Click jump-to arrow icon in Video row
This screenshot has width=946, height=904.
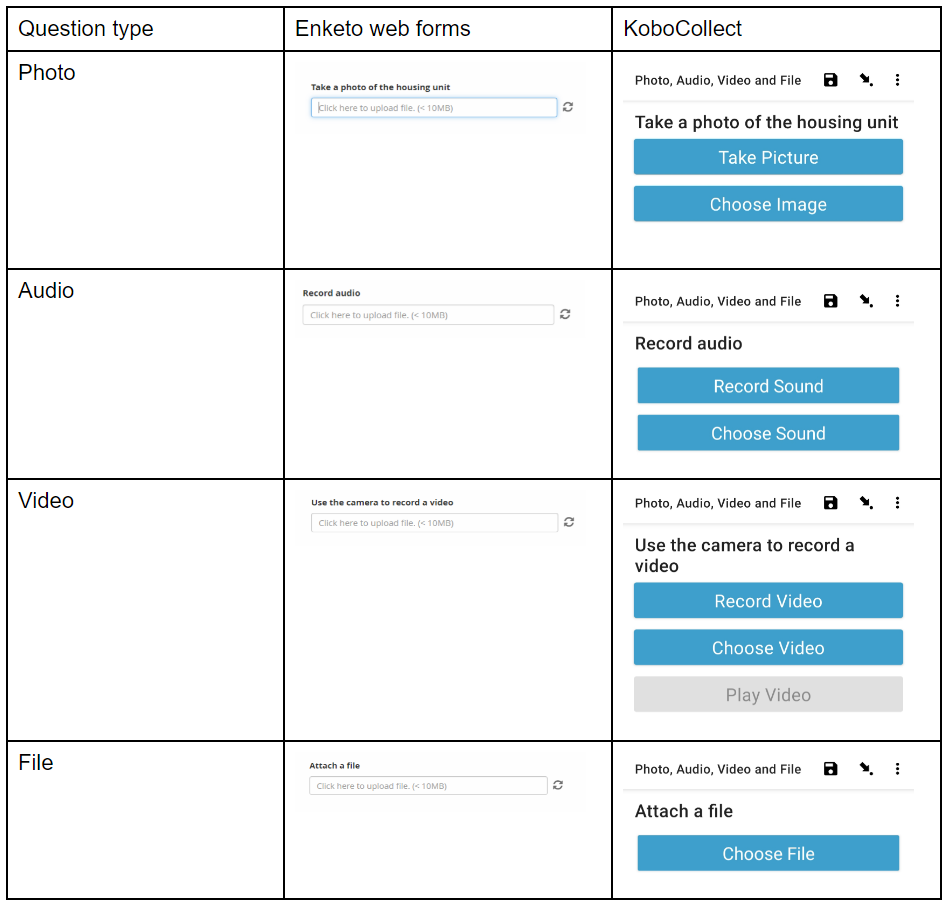coord(865,503)
